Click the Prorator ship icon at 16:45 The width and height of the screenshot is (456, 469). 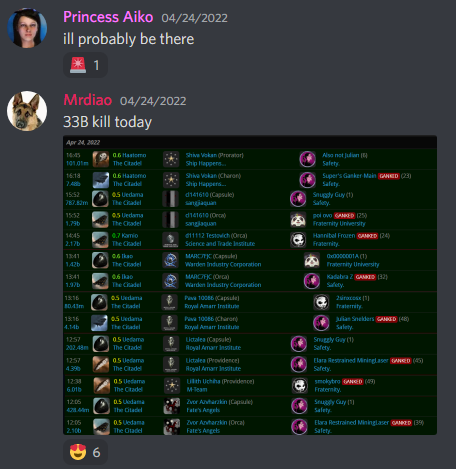point(101,159)
